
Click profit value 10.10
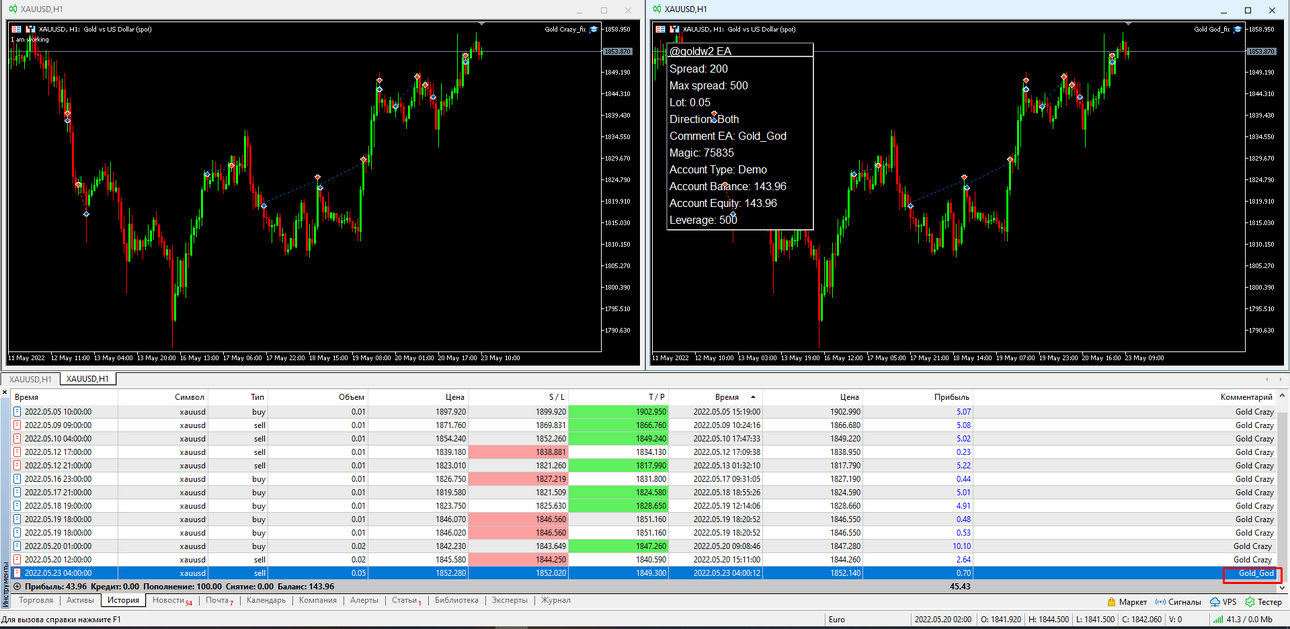click(961, 546)
